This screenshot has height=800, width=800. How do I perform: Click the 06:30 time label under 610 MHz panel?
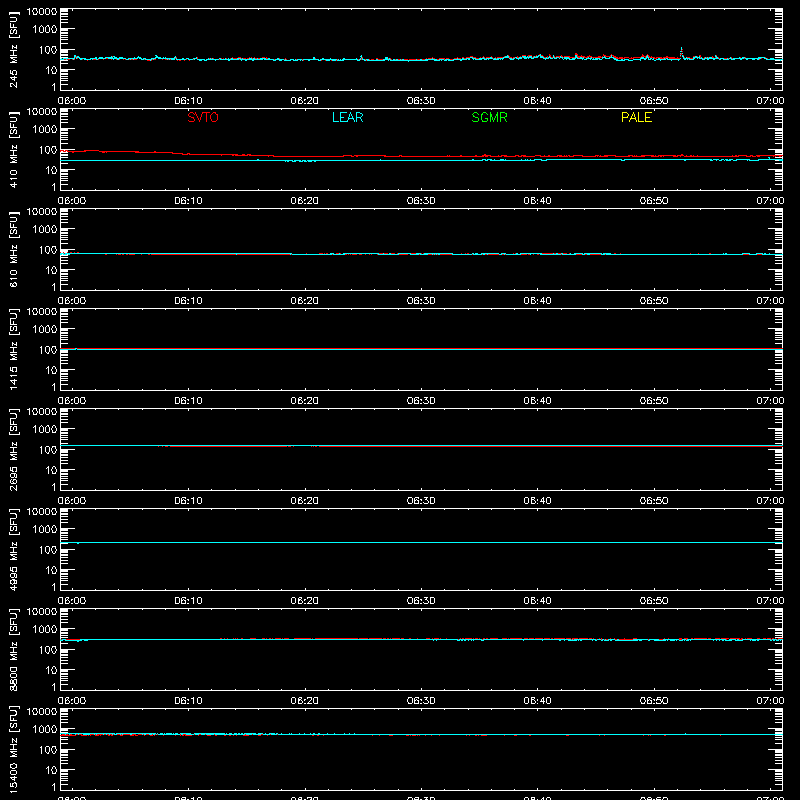tap(421, 301)
